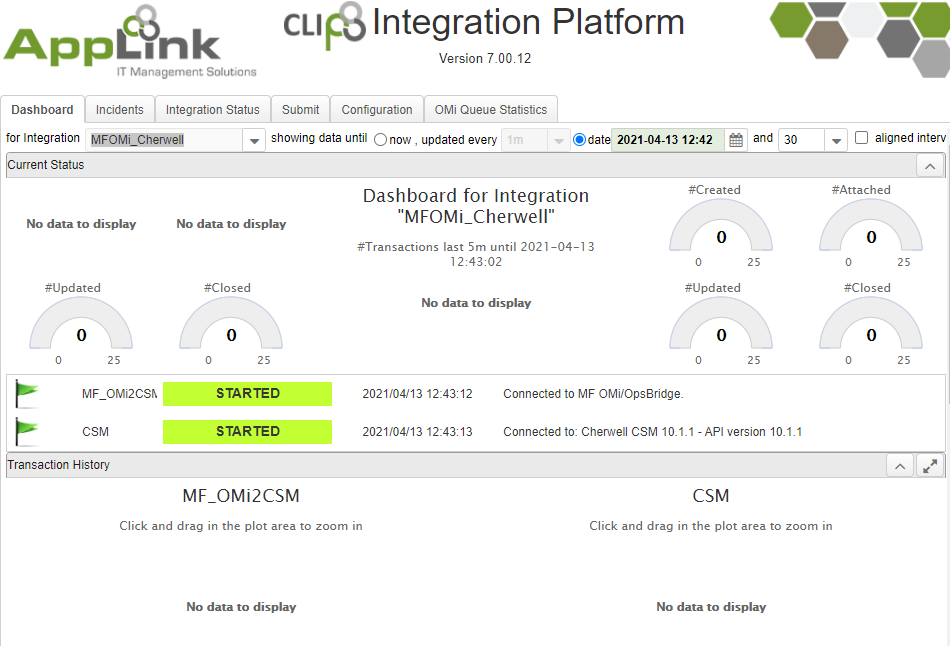The height and width of the screenshot is (646, 950).
Task: Open the Incidents tab
Action: click(x=120, y=110)
